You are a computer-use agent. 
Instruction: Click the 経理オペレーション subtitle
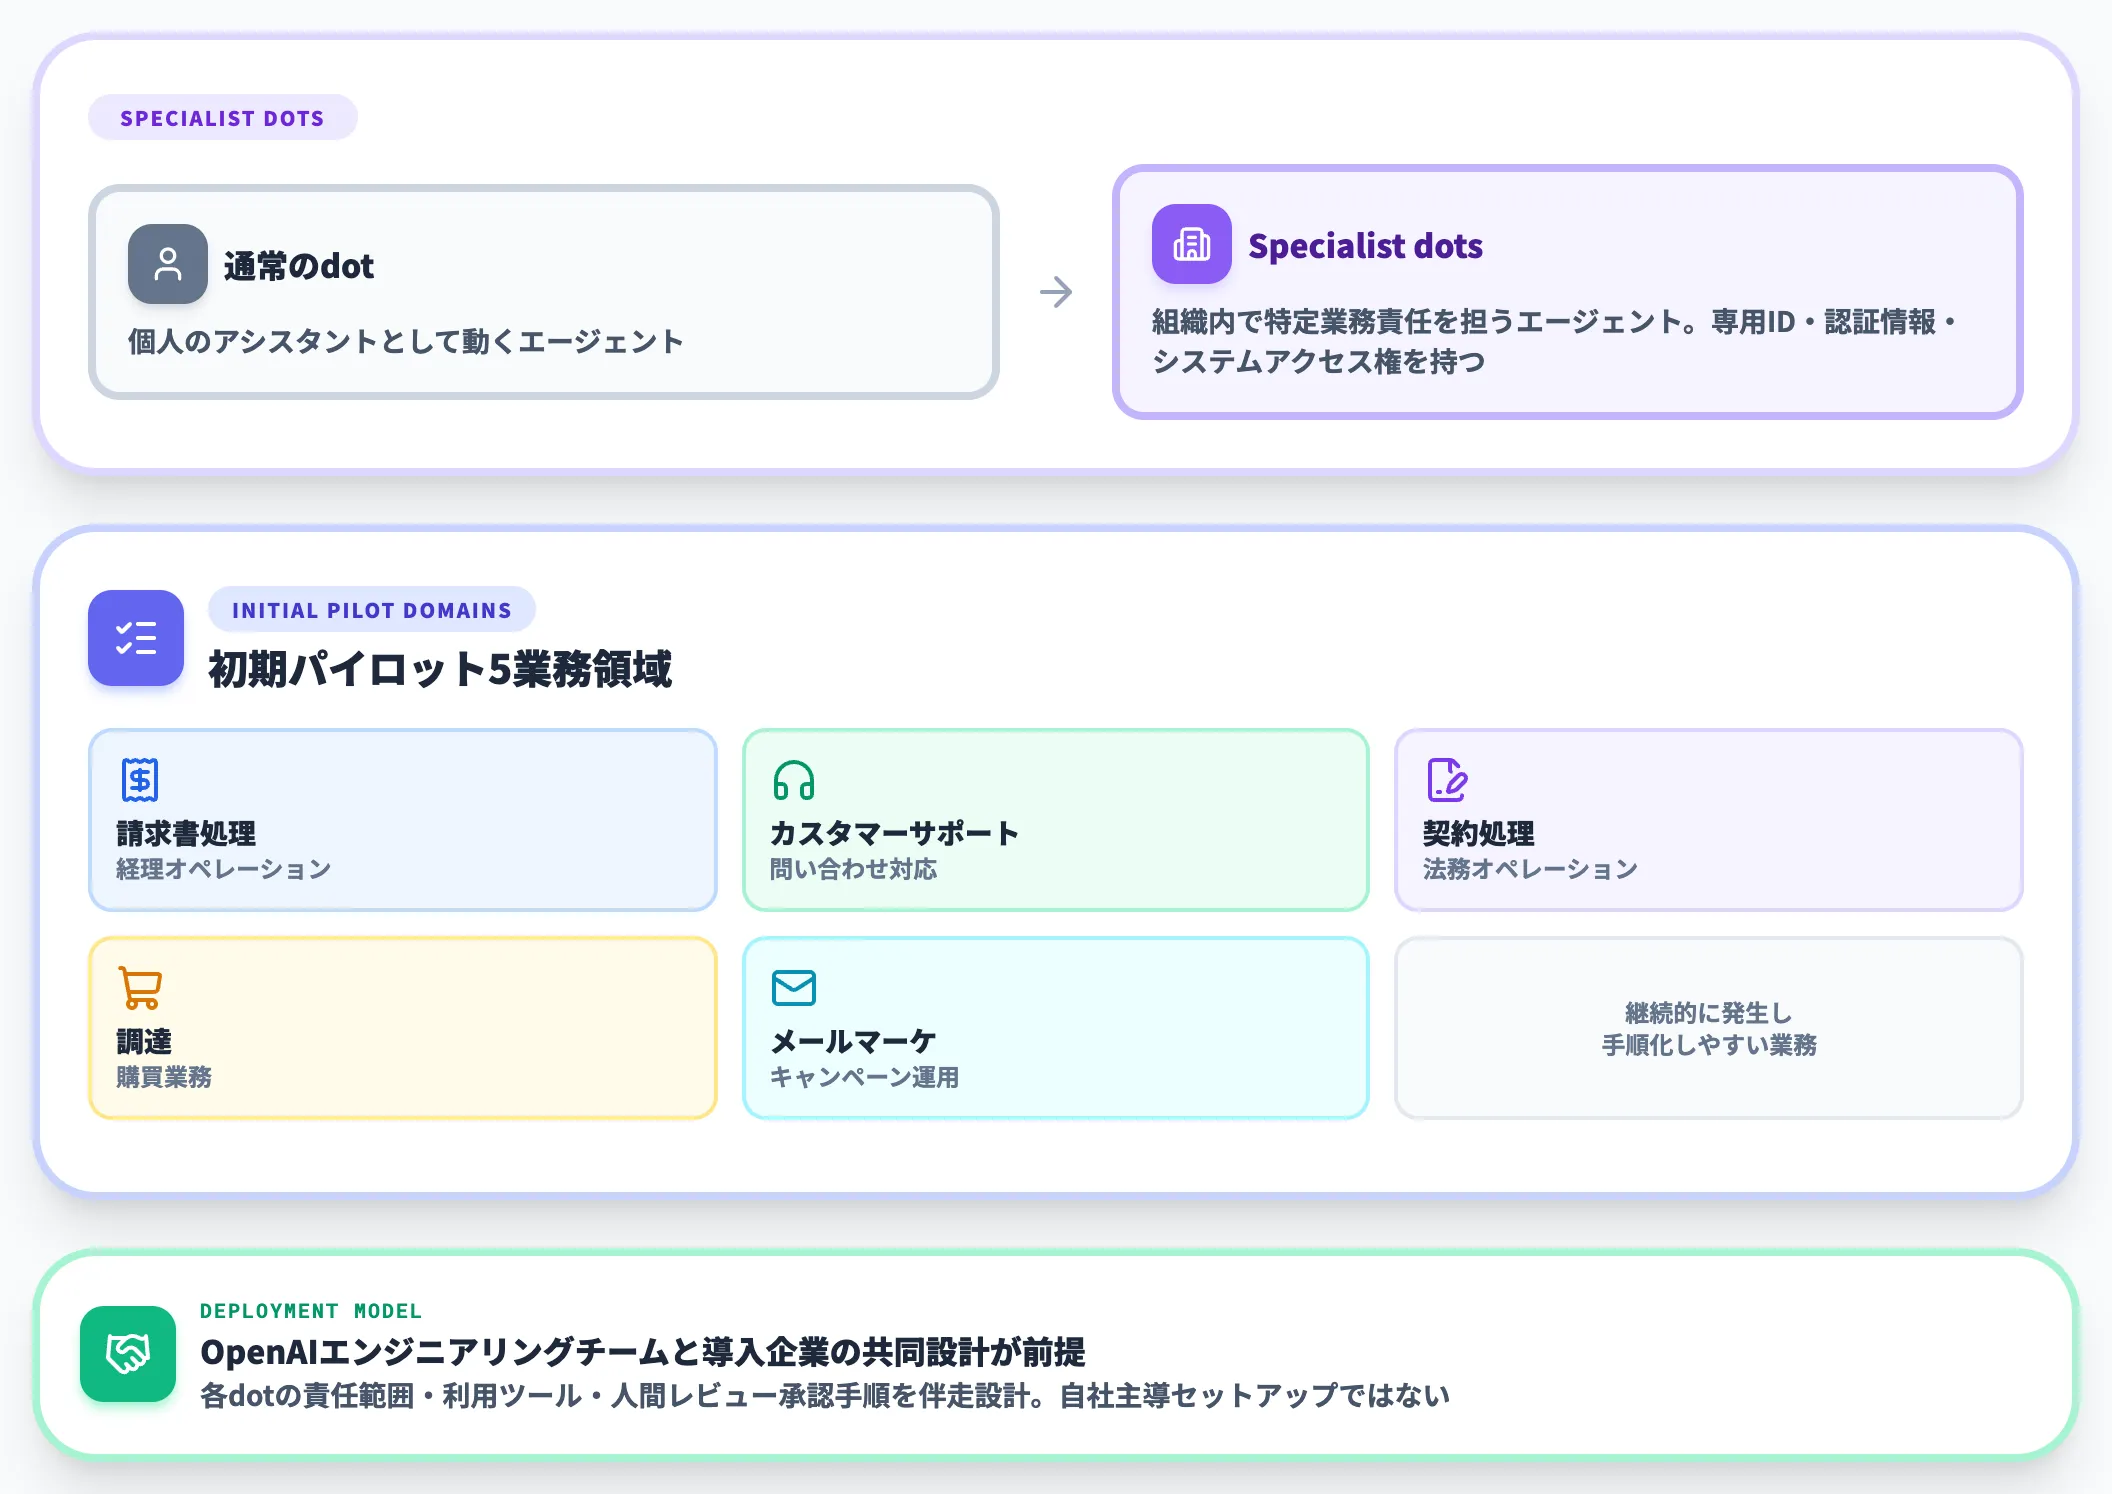[x=224, y=869]
